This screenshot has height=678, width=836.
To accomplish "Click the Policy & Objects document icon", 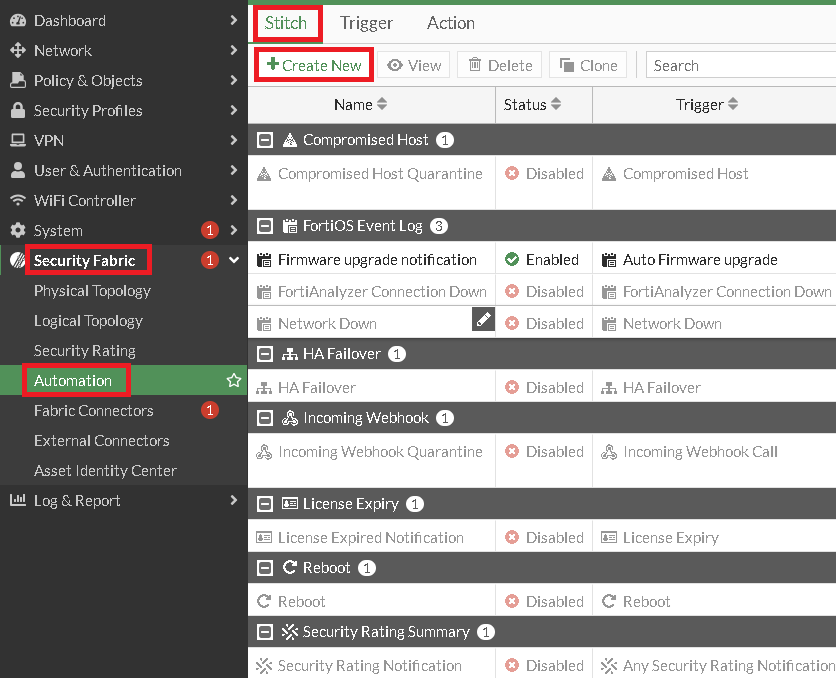I will (18, 80).
